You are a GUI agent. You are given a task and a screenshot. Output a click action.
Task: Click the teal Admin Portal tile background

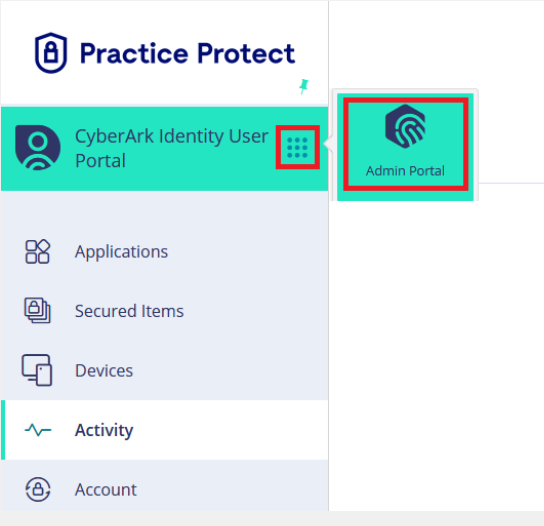(405, 147)
